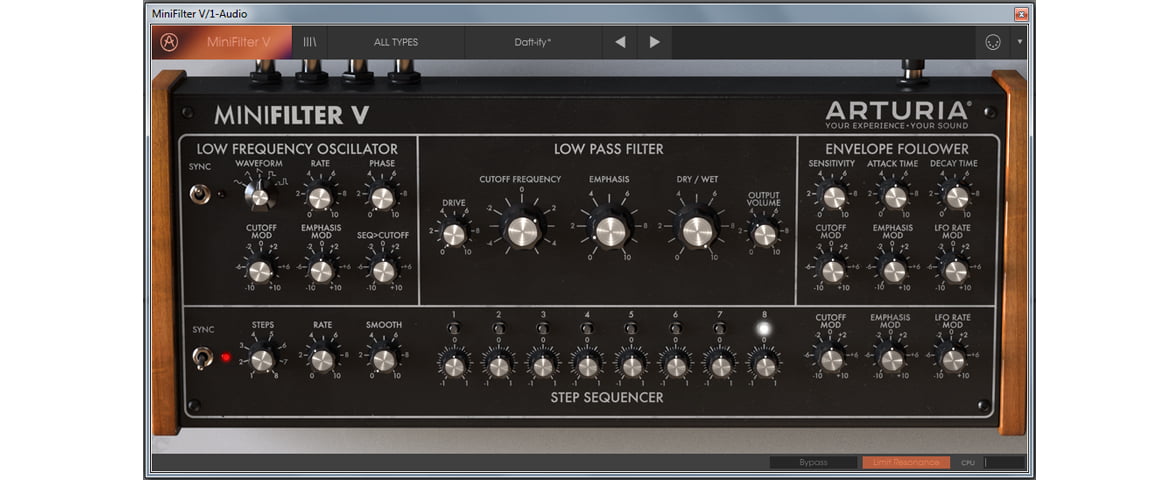Viewport: 1170px width, 480px height.
Task: Click the LFO EMPHASIS MOD knob
Action: (x=321, y=271)
